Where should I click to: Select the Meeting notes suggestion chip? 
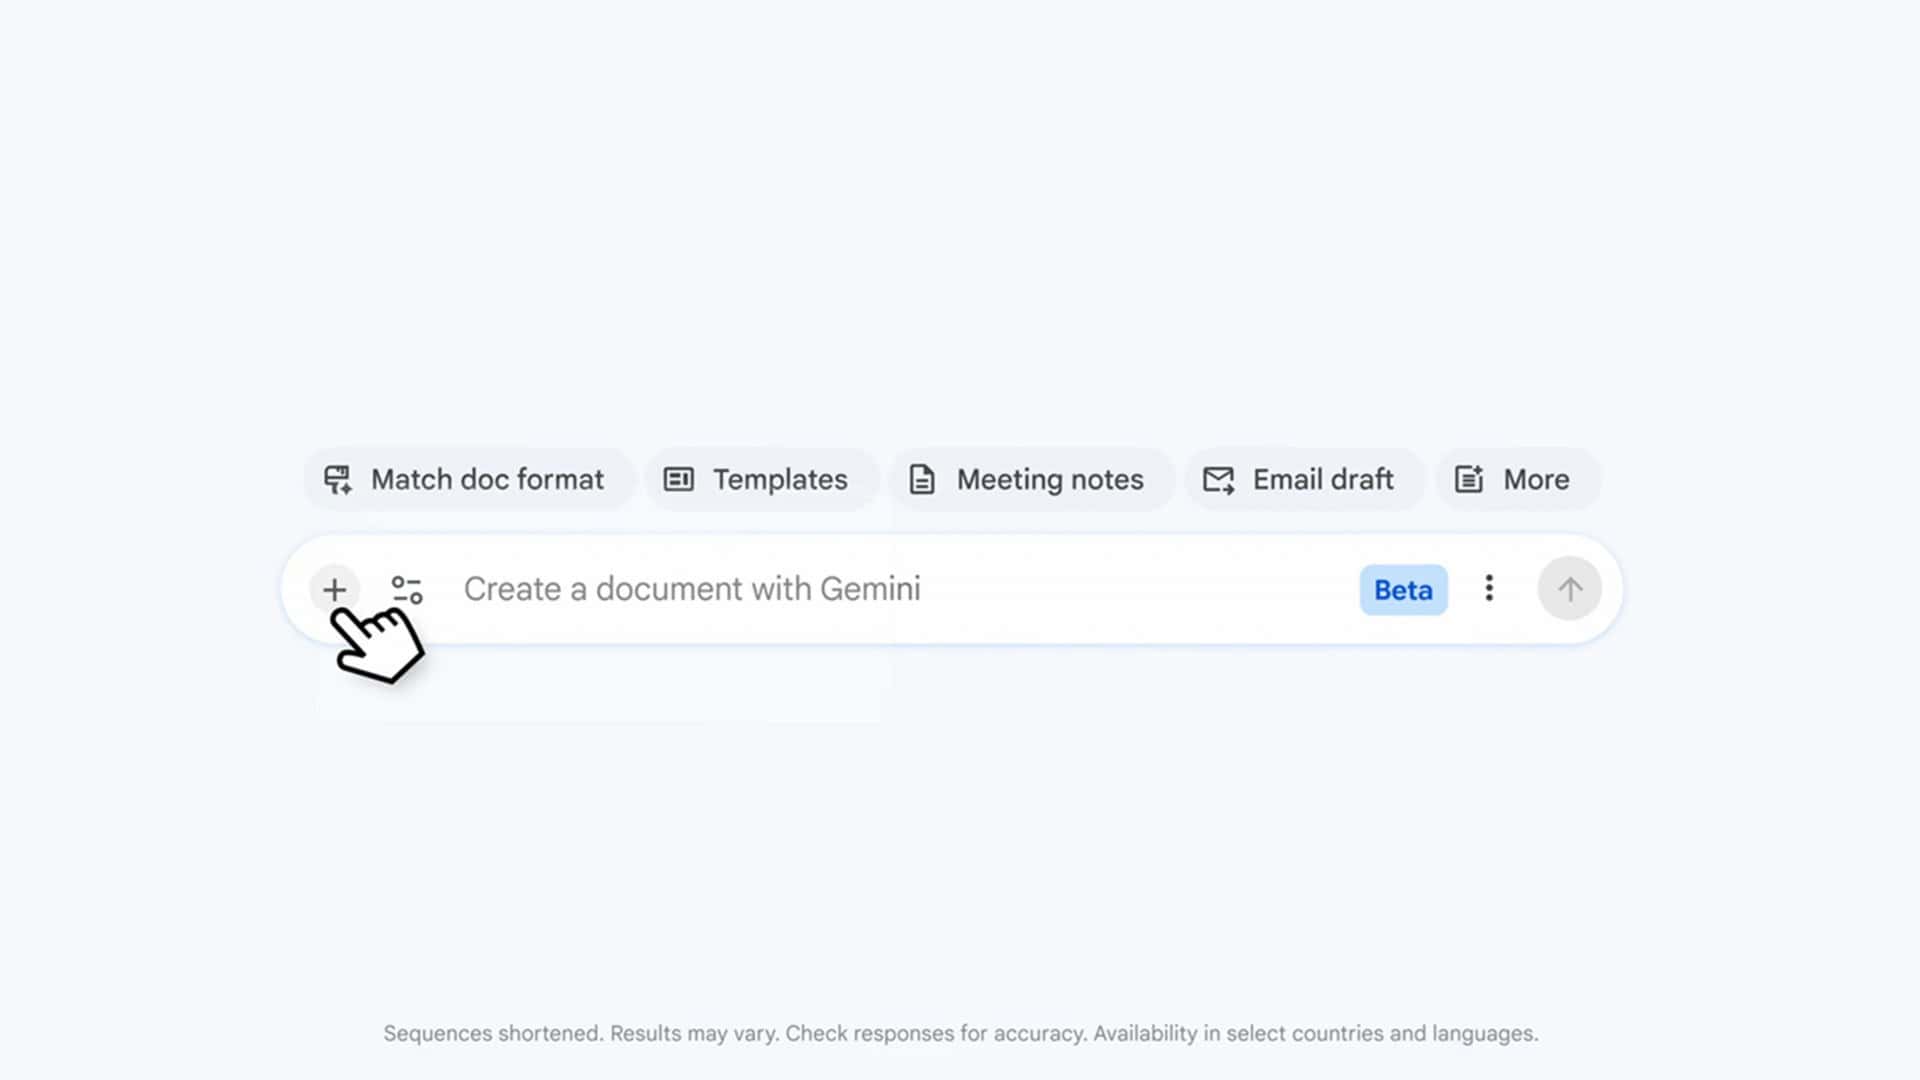(x=1050, y=480)
